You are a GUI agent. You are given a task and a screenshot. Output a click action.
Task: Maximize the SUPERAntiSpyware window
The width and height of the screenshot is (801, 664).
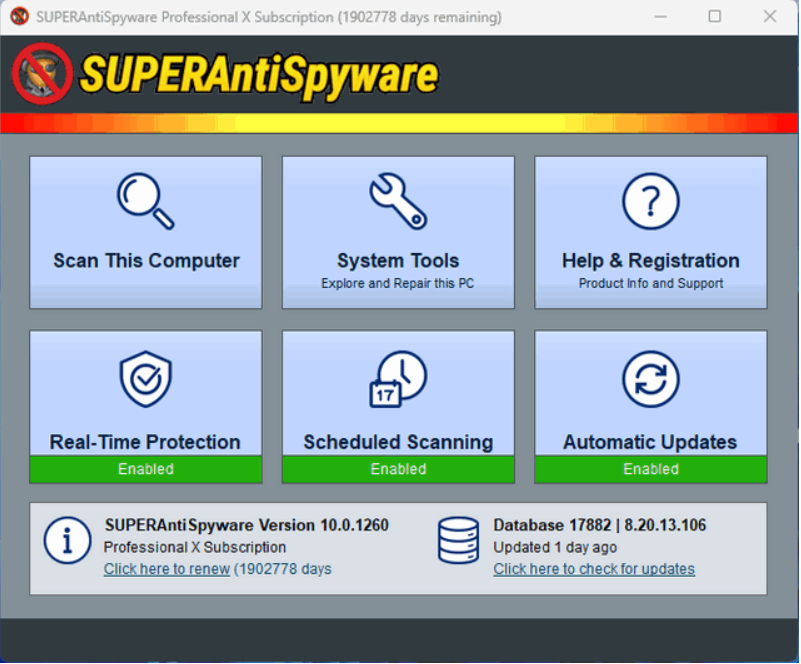(715, 17)
